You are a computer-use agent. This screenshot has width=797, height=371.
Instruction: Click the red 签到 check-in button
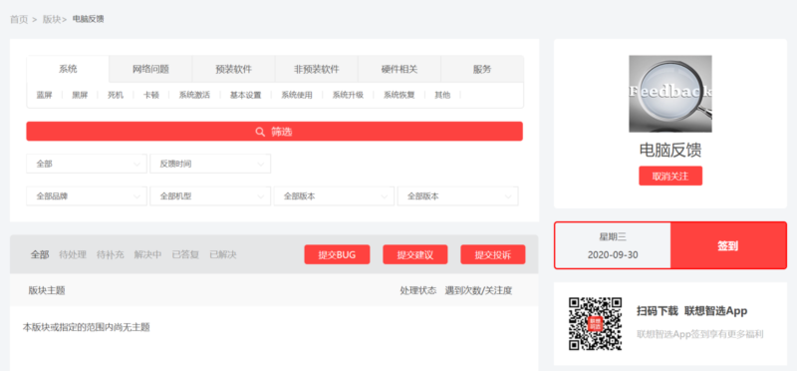[728, 245]
